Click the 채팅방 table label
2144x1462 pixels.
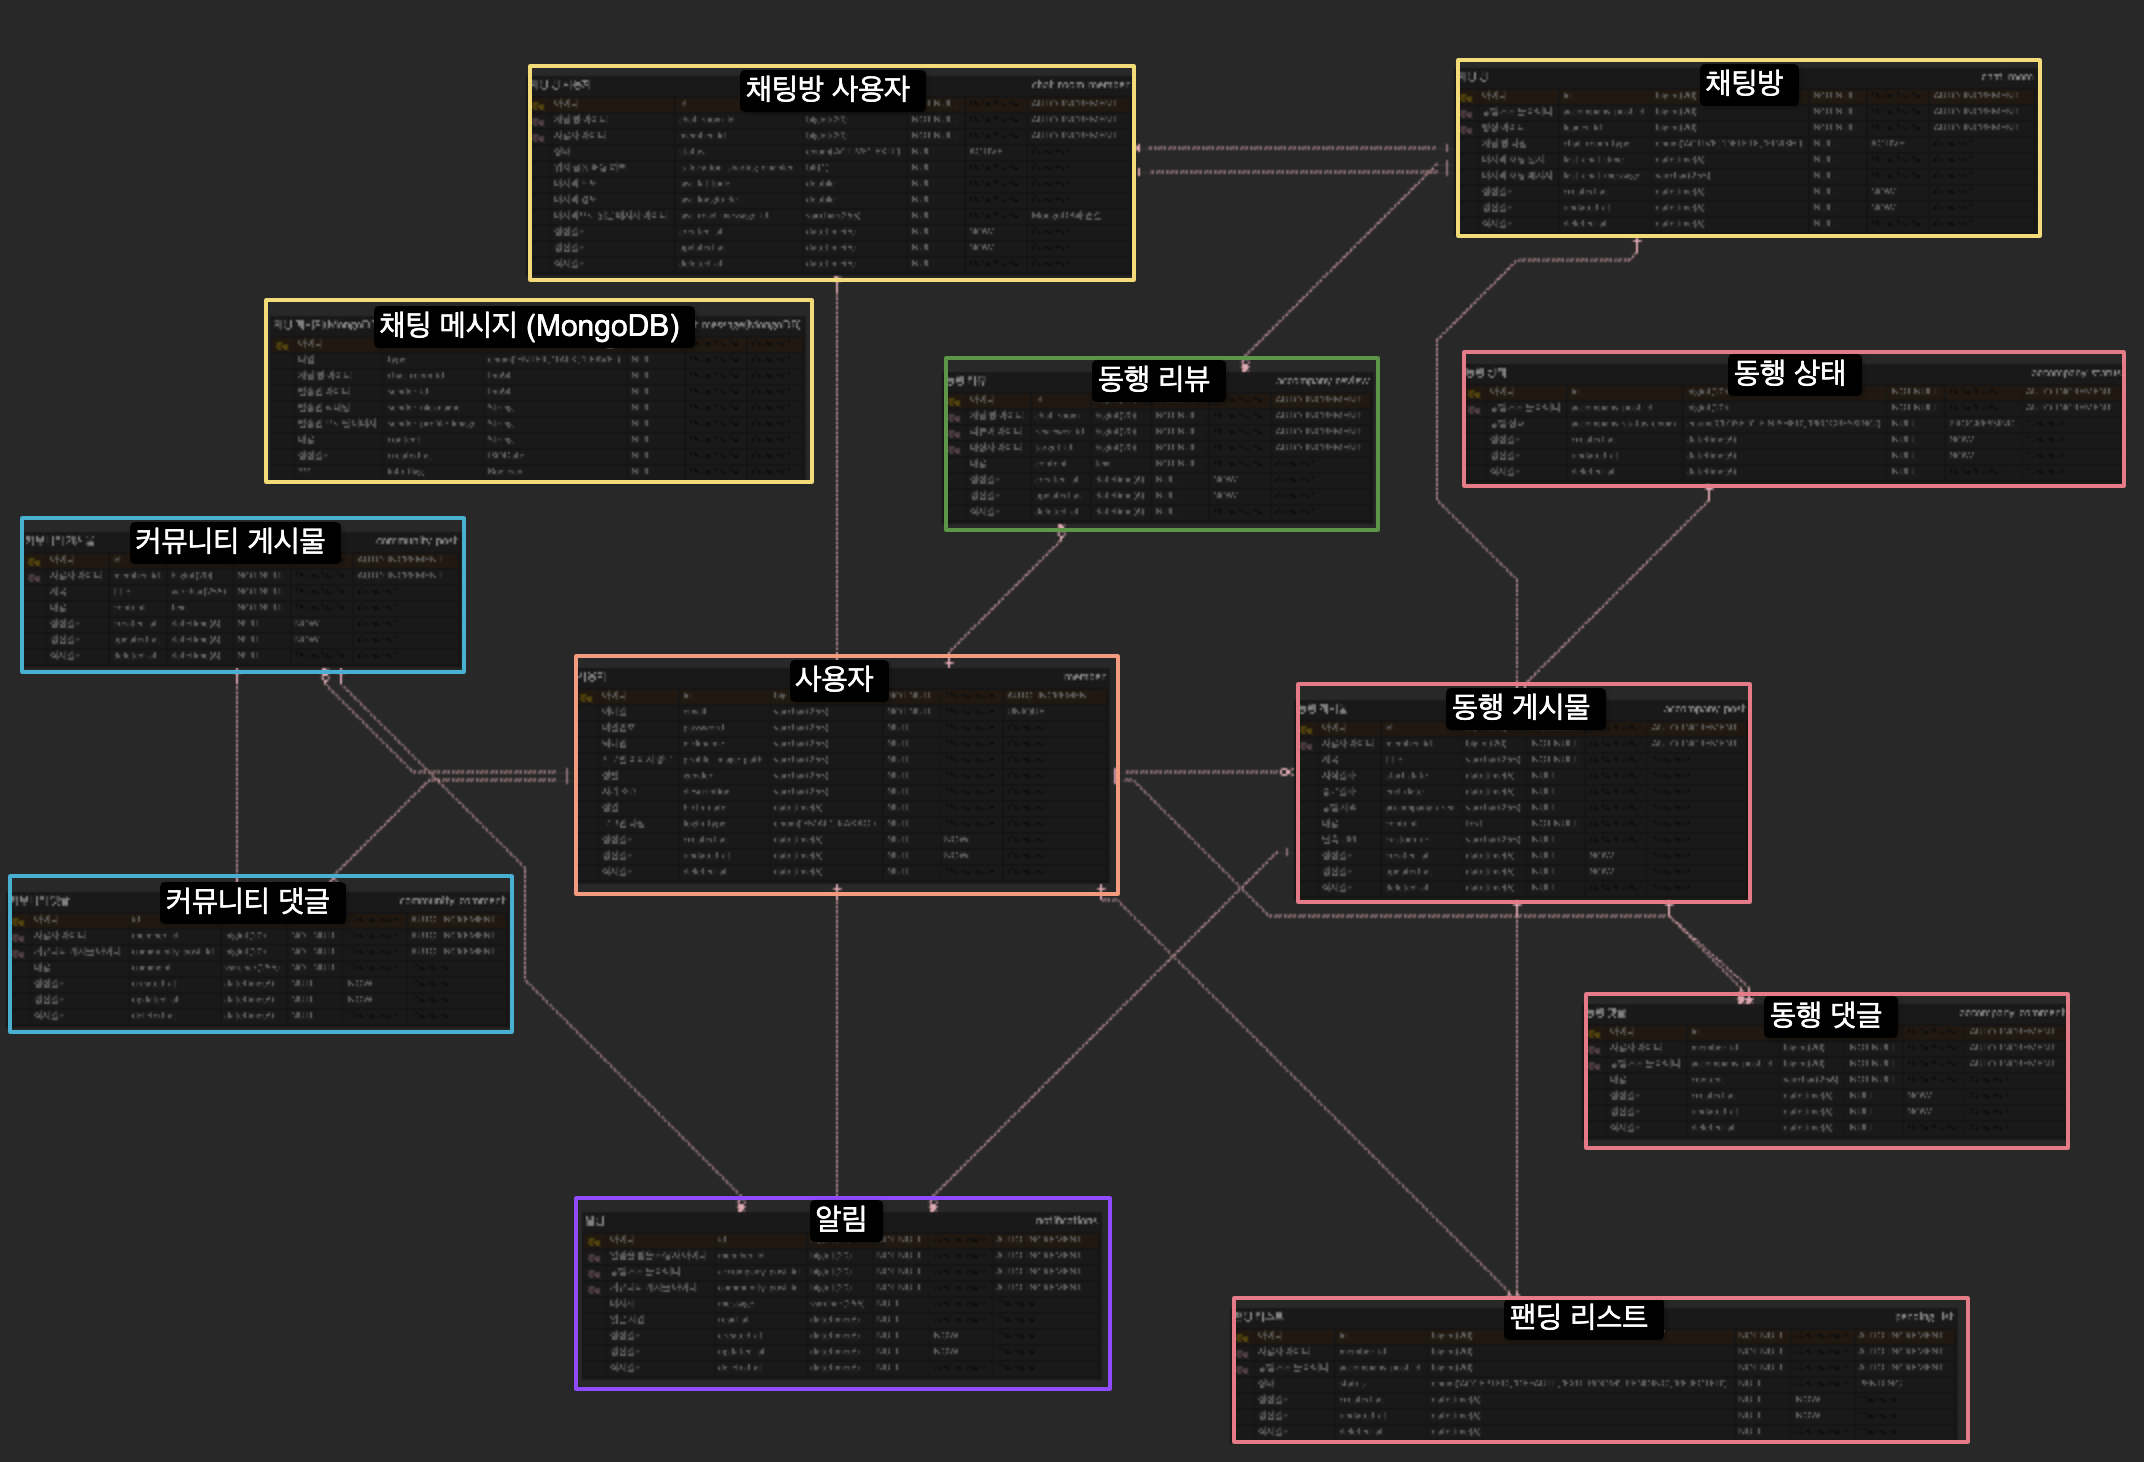(1743, 83)
